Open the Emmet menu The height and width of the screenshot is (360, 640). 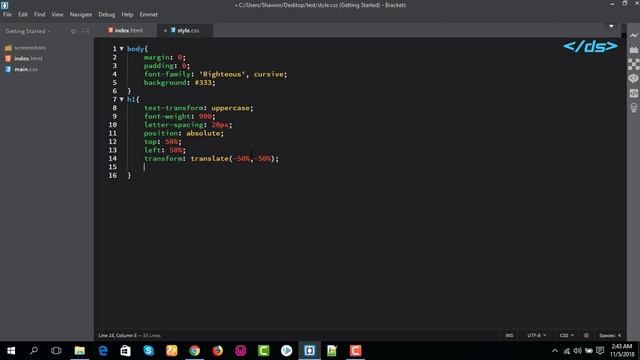tap(149, 14)
